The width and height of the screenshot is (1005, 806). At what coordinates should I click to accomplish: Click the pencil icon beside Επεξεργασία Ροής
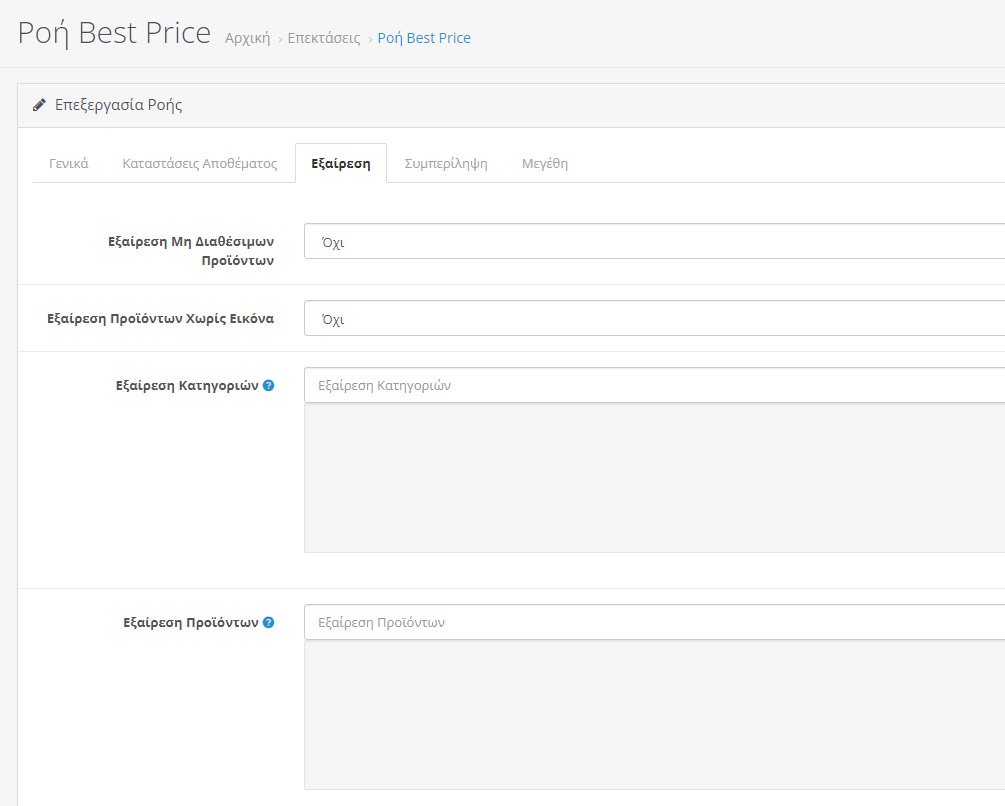click(x=39, y=104)
